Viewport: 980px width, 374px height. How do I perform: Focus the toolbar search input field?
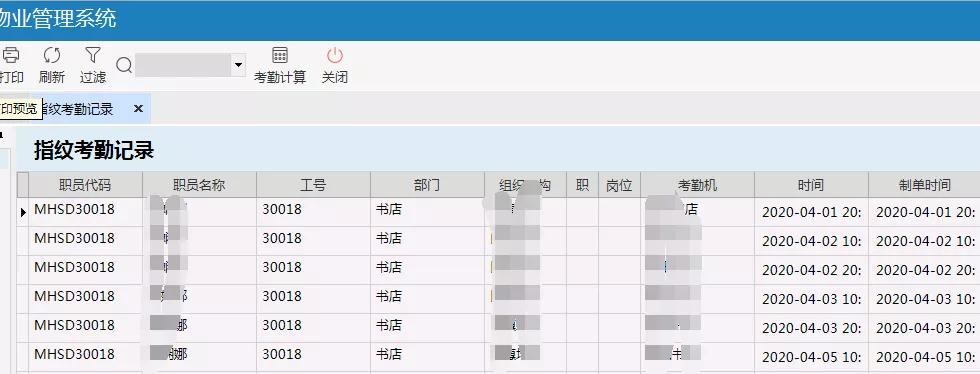[x=183, y=65]
